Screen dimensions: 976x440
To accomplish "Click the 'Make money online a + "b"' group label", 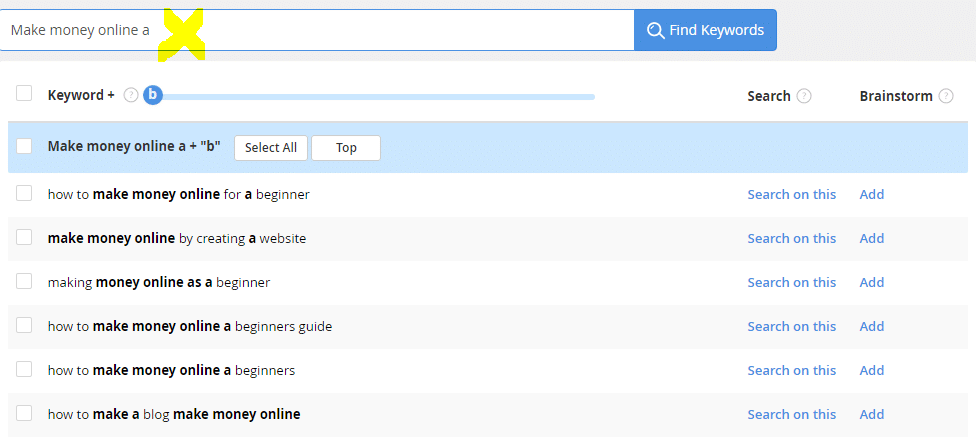I will click(x=134, y=147).
